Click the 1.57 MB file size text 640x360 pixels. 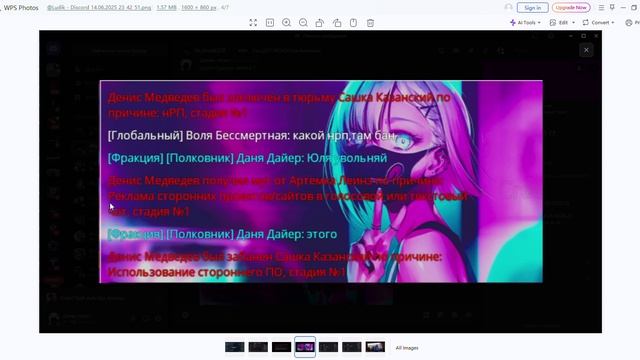point(167,8)
